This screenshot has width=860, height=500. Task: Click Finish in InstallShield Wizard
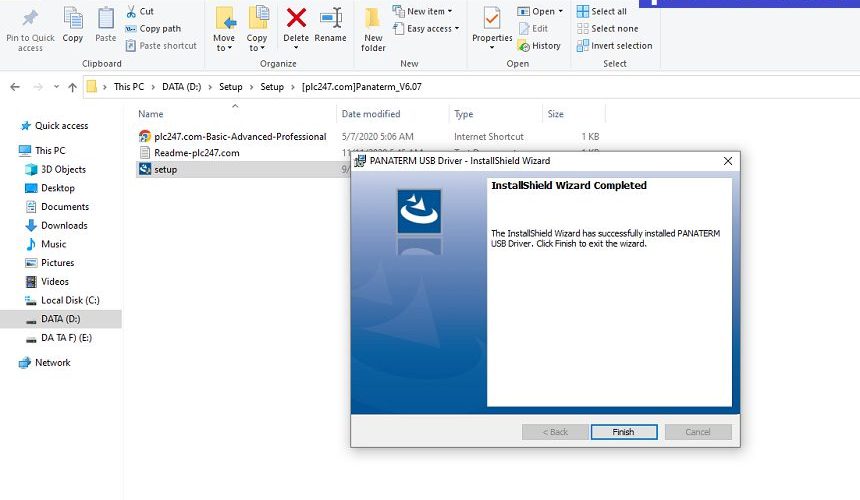[x=624, y=432]
